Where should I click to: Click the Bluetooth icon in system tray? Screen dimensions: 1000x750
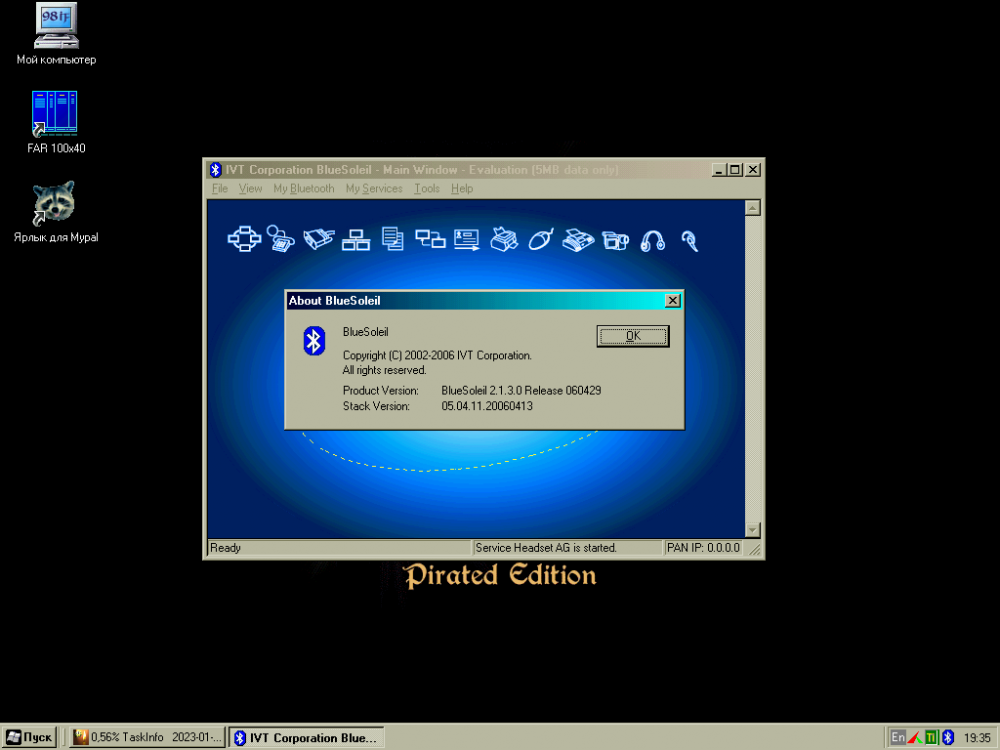pos(948,737)
